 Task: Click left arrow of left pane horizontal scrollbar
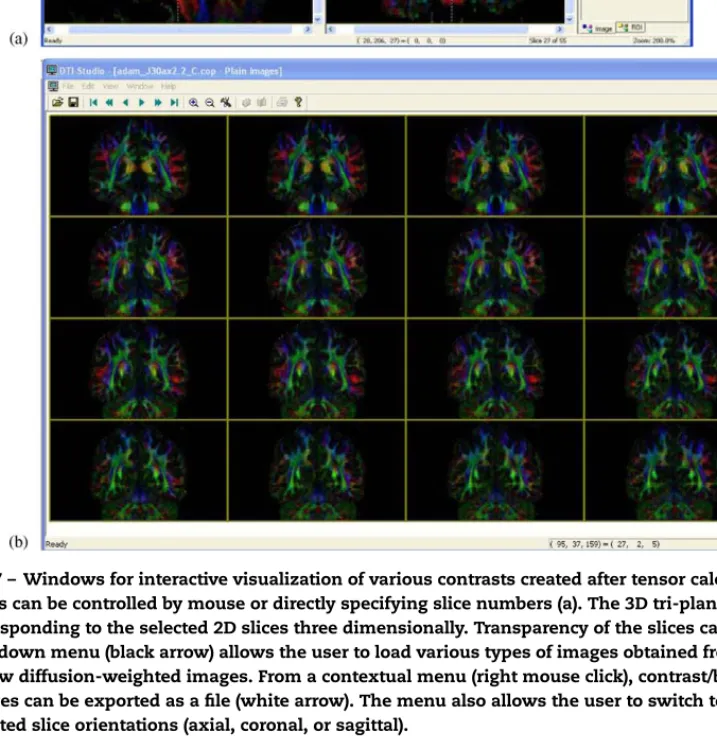(x=49, y=30)
